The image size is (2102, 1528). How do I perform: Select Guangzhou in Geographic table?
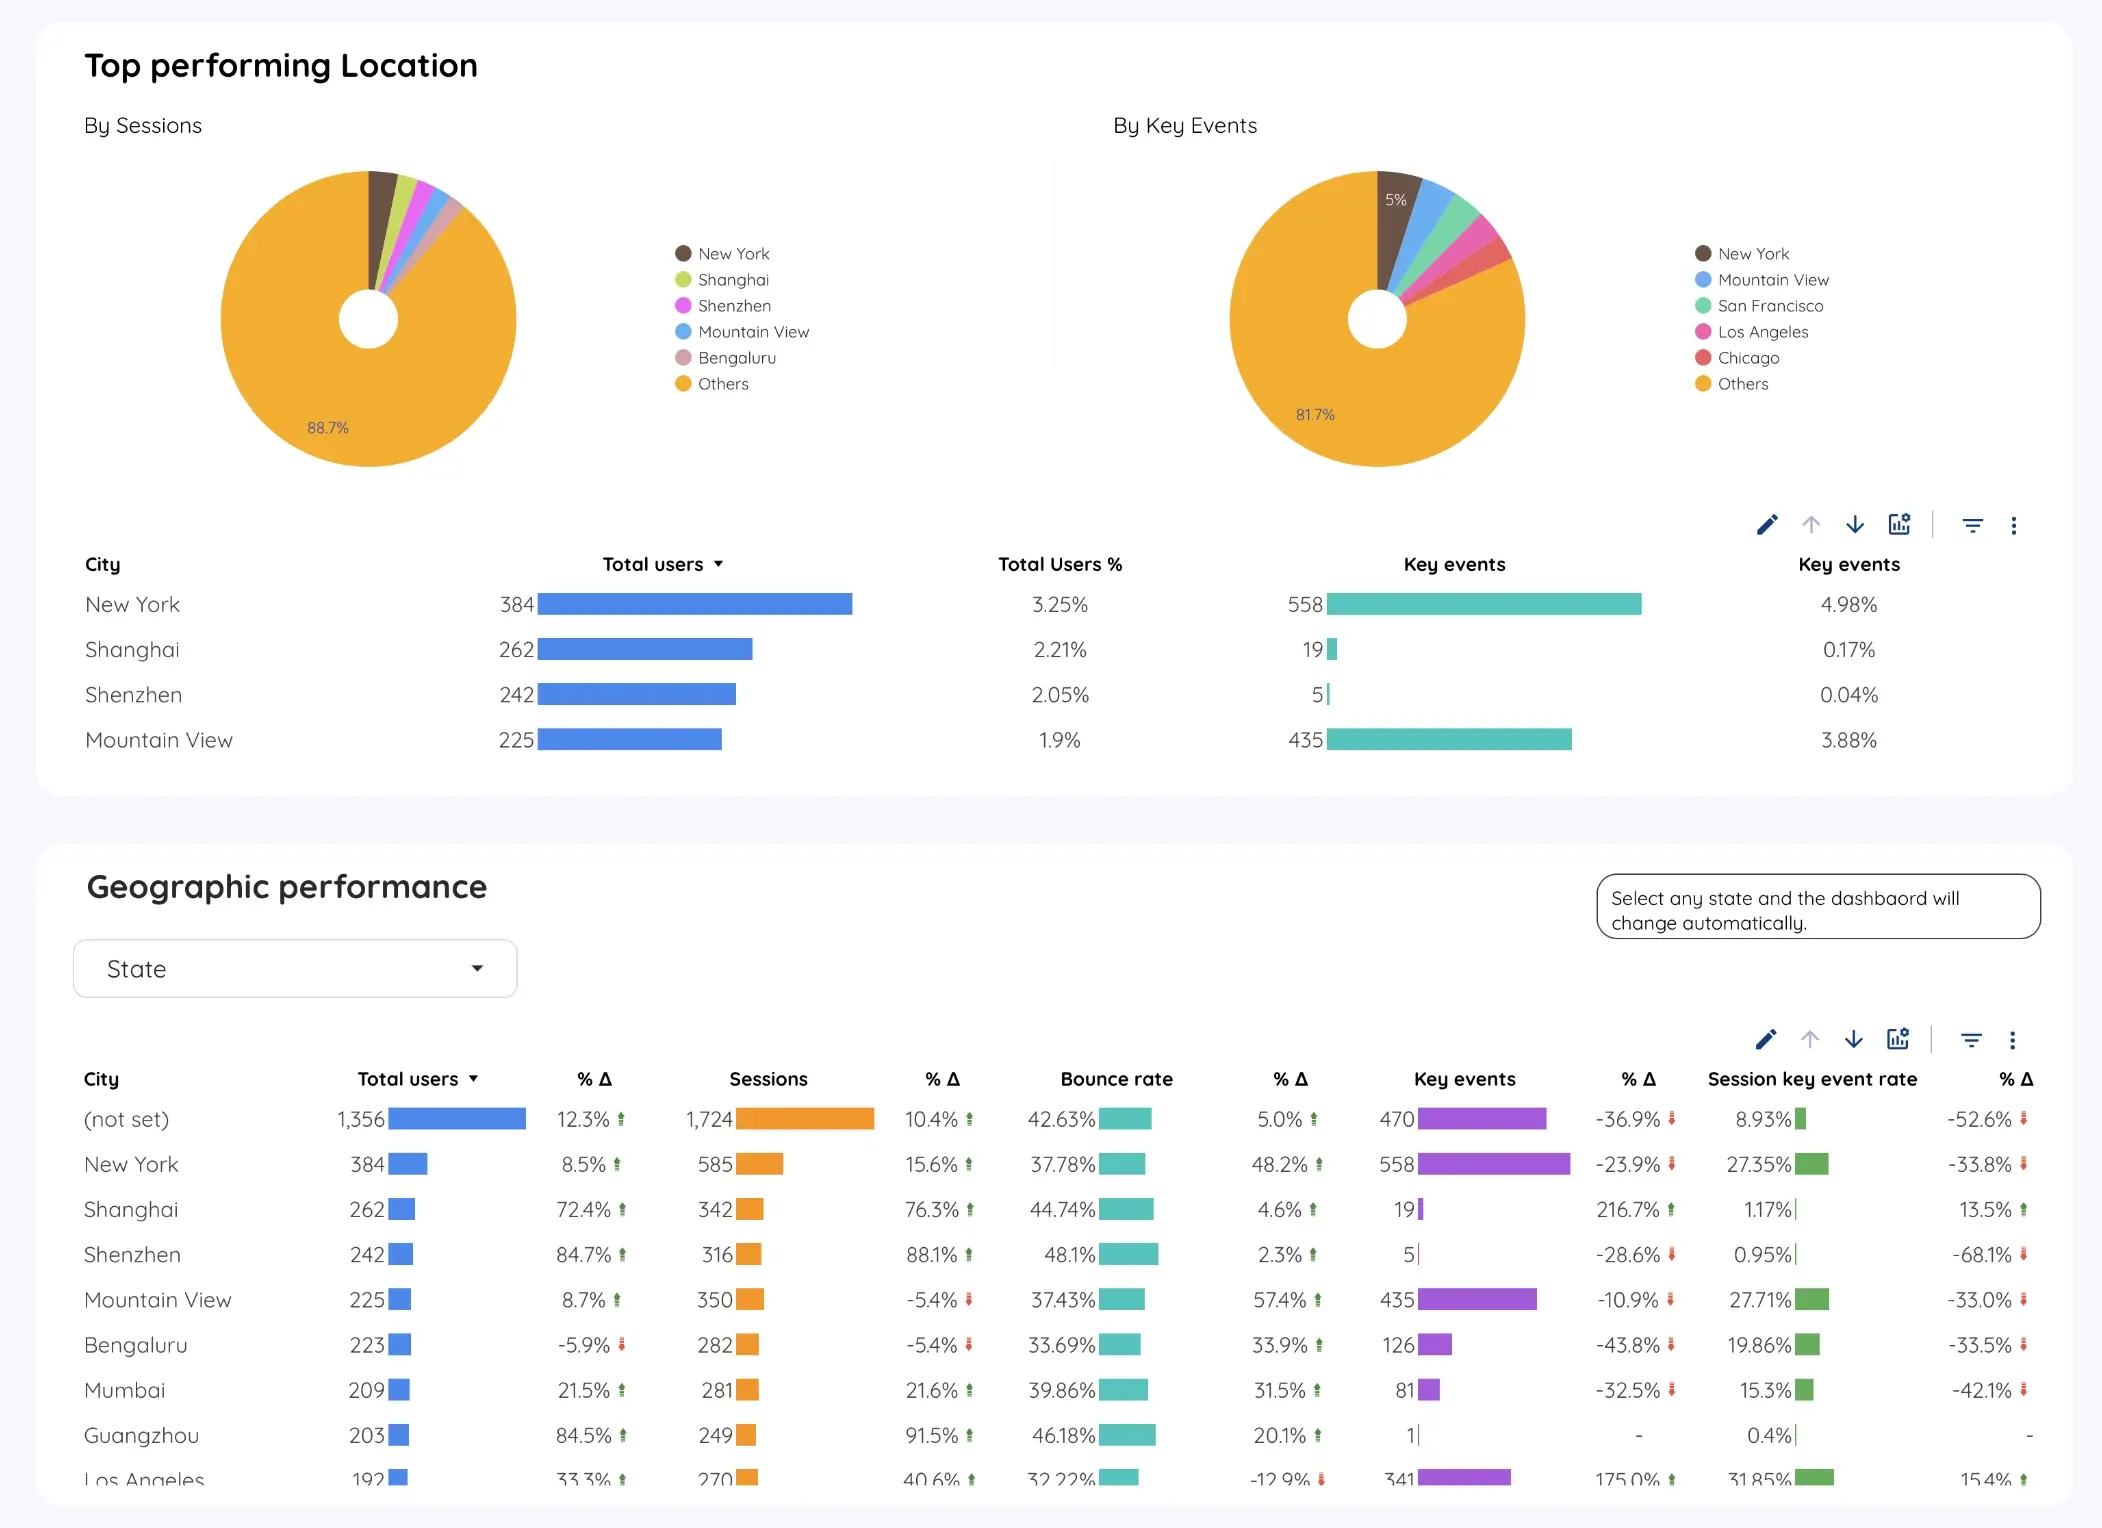tap(141, 1436)
